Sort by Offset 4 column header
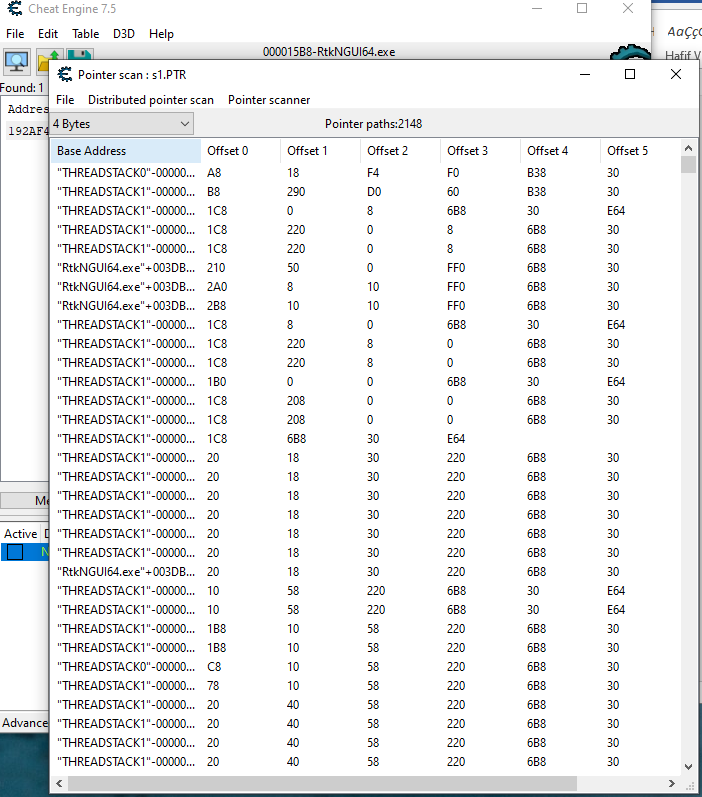This screenshot has width=702, height=797. (x=560, y=151)
